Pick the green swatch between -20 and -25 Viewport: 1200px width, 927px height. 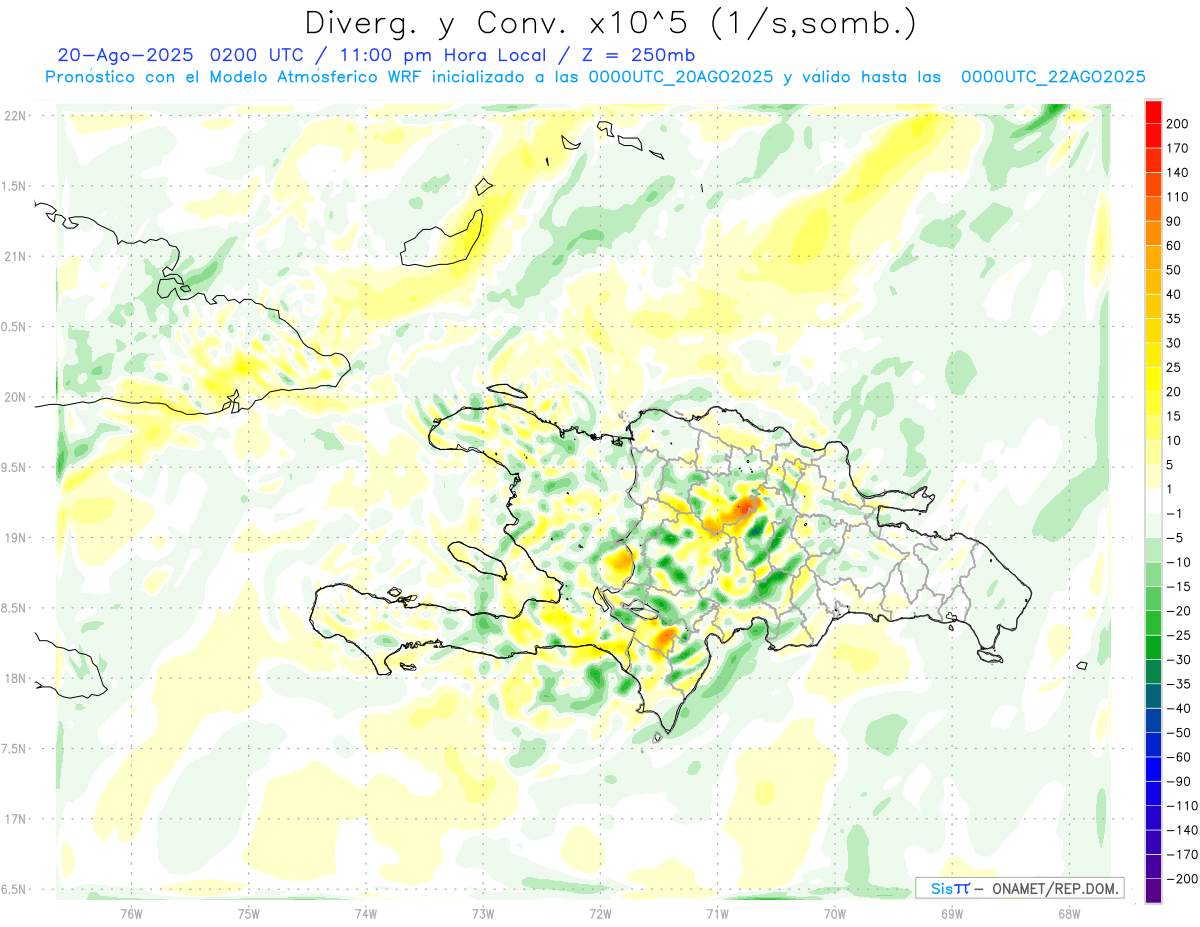tap(1153, 623)
